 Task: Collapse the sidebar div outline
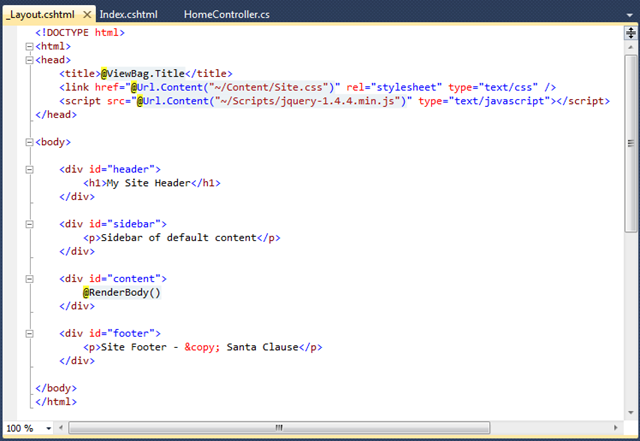[29, 224]
